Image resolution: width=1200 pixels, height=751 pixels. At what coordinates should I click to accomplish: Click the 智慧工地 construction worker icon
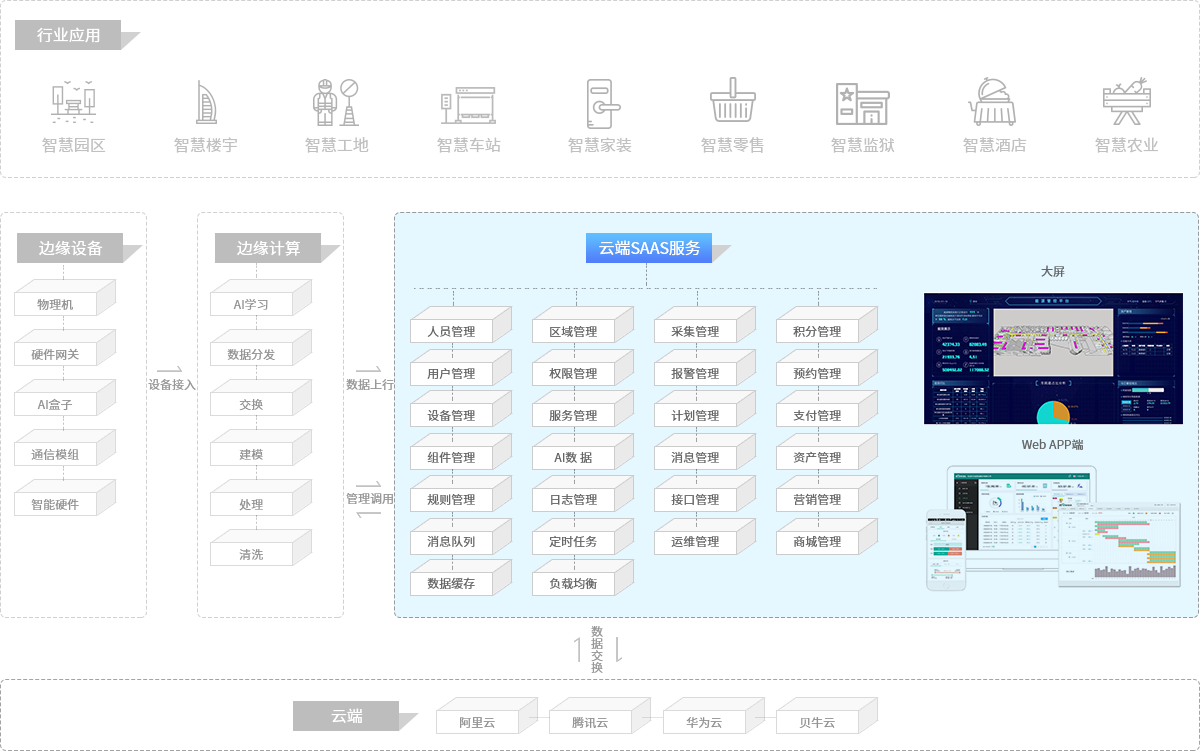336,101
